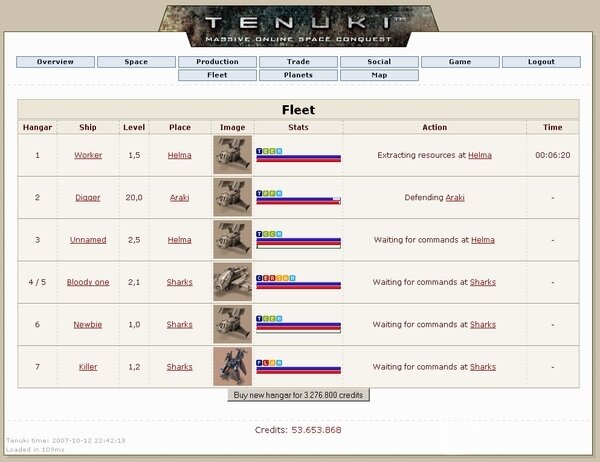Open Sharks in Killer's Place column
This screenshot has width=600, height=462.
point(179,367)
